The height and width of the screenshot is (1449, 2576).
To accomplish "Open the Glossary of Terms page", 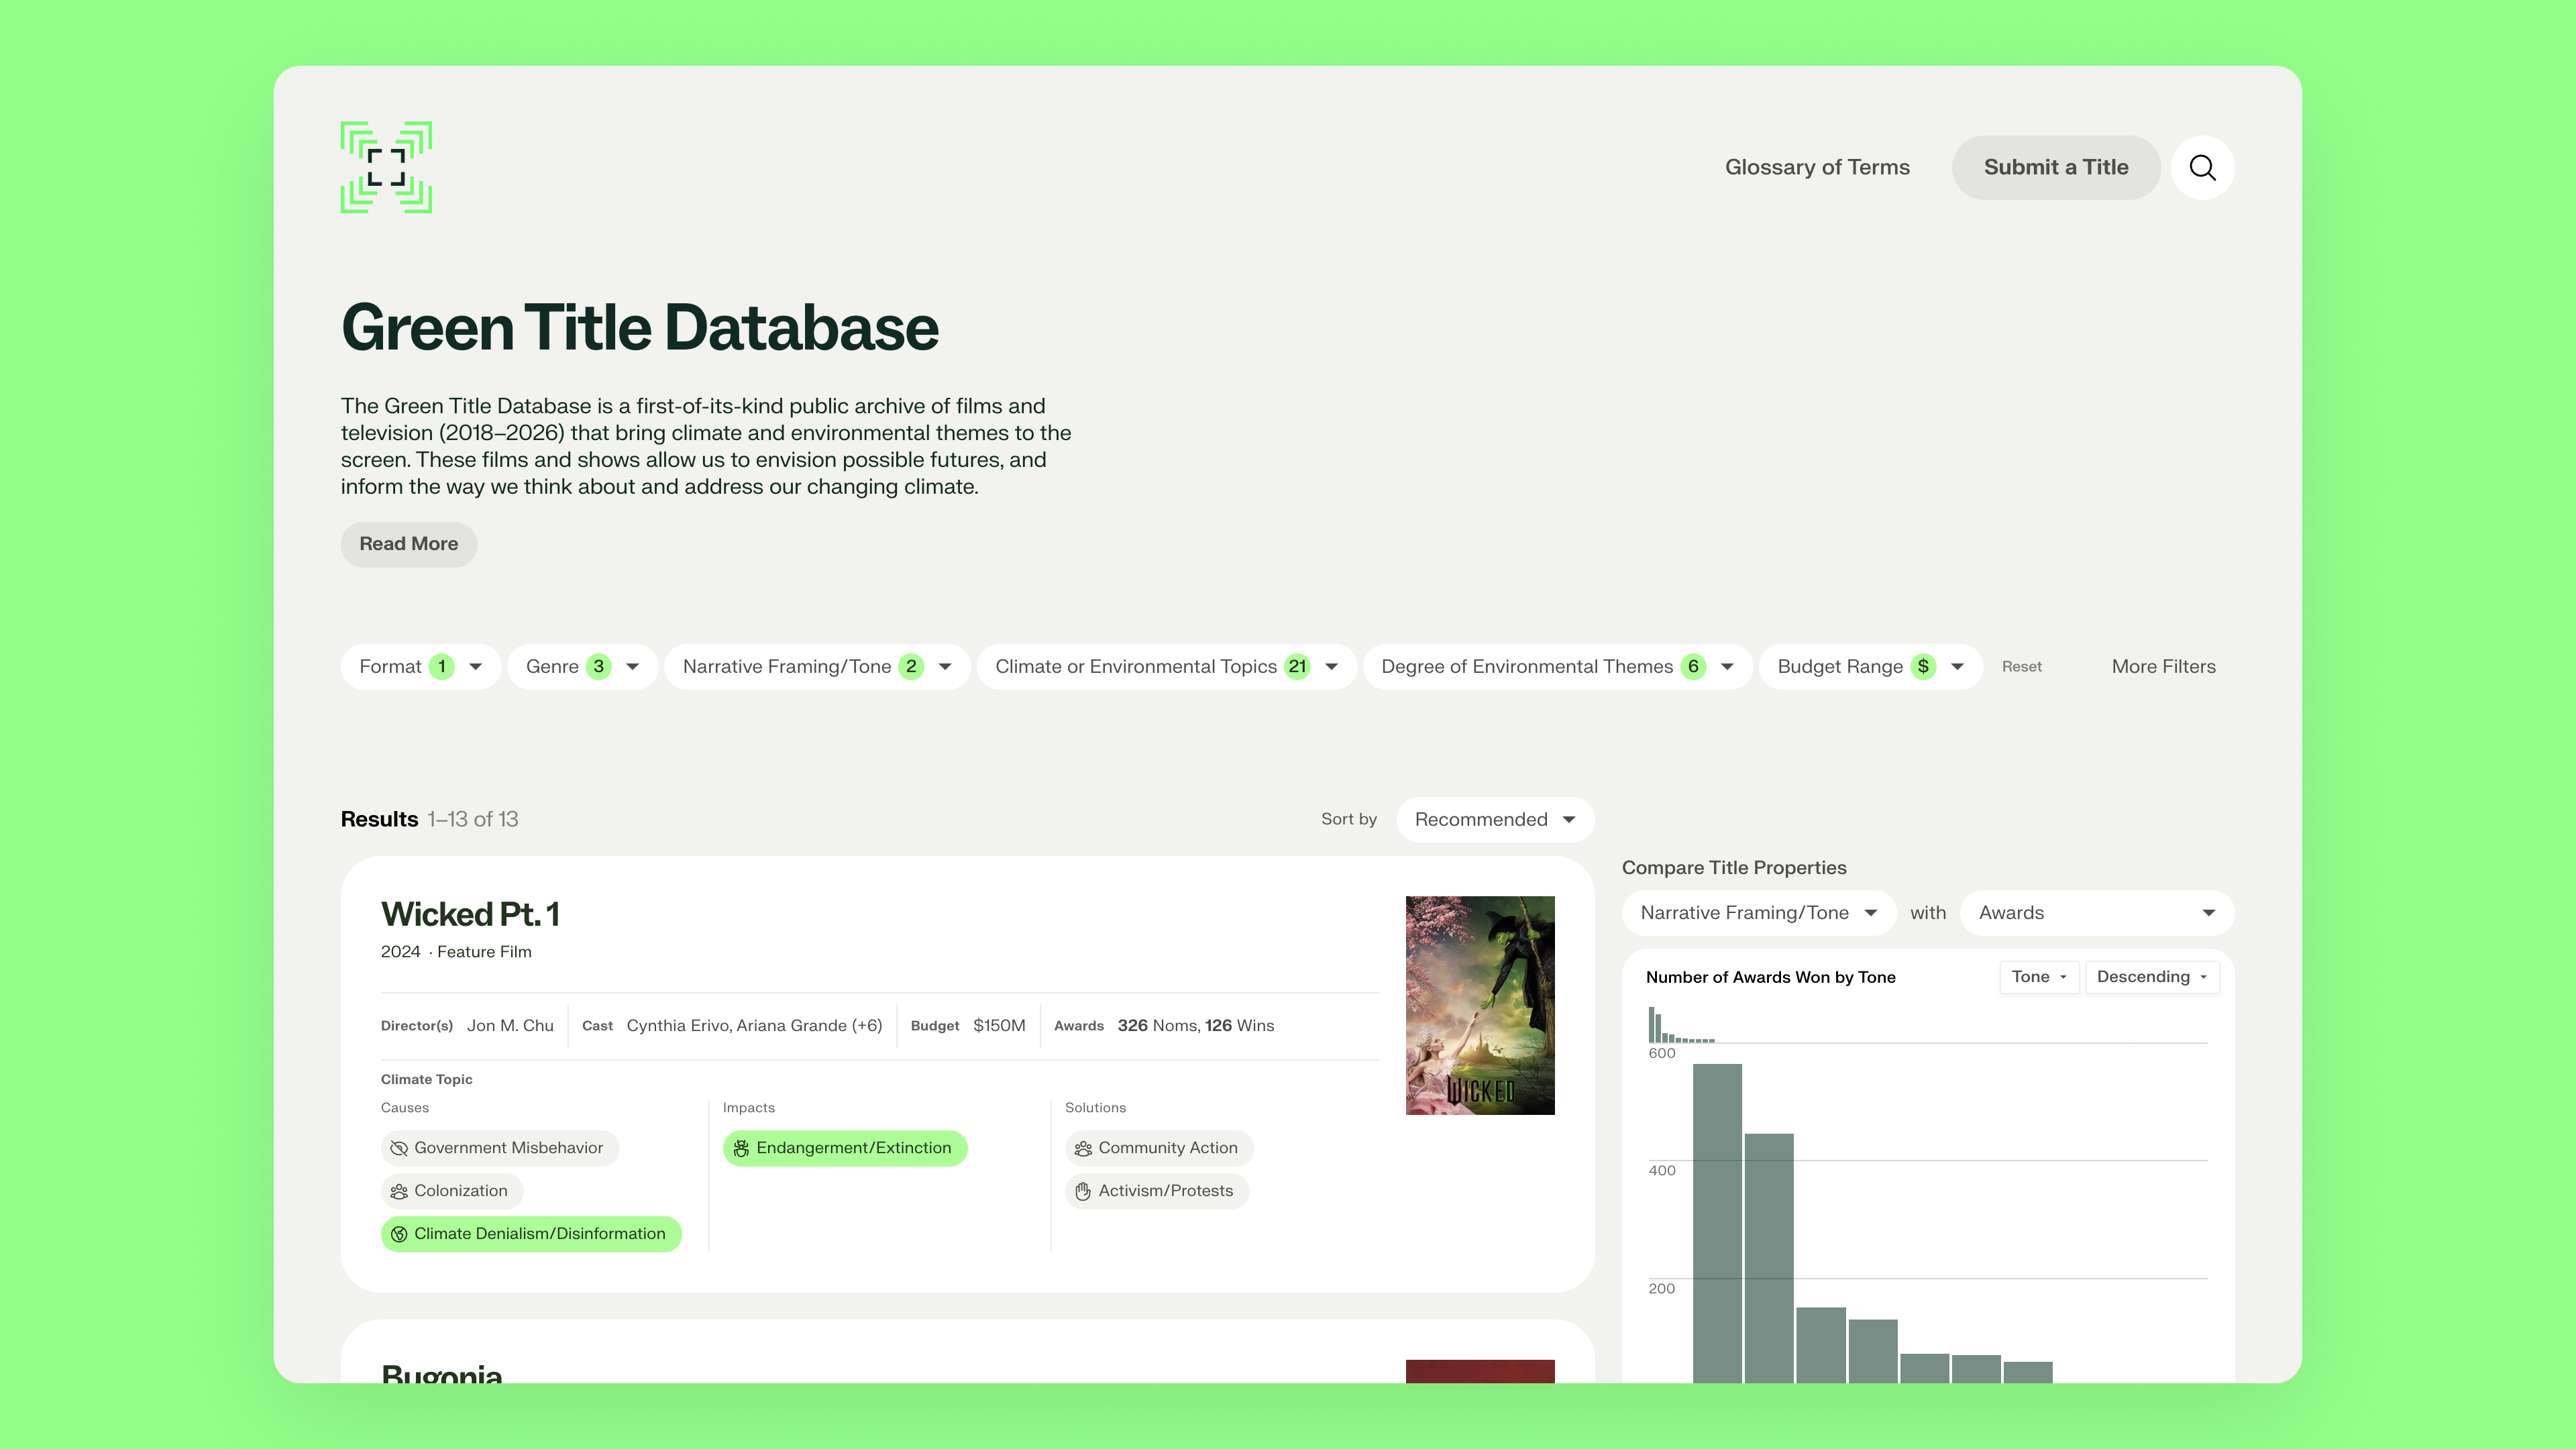I will click(1817, 167).
